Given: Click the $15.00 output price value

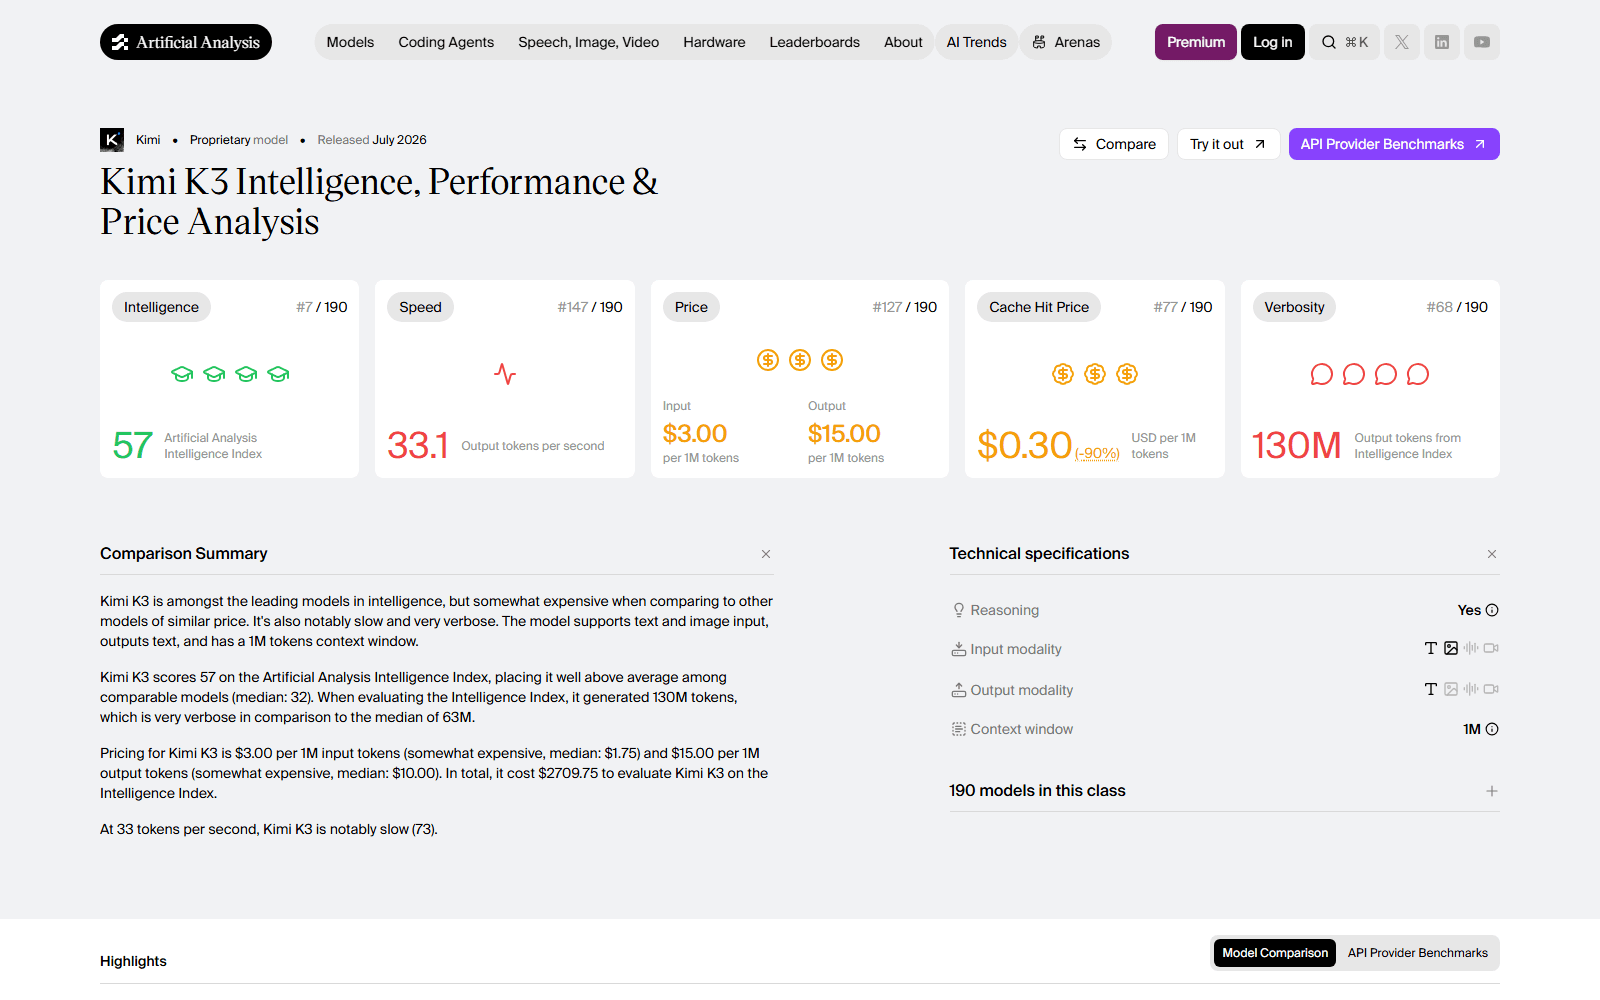Looking at the screenshot, I should coord(844,433).
